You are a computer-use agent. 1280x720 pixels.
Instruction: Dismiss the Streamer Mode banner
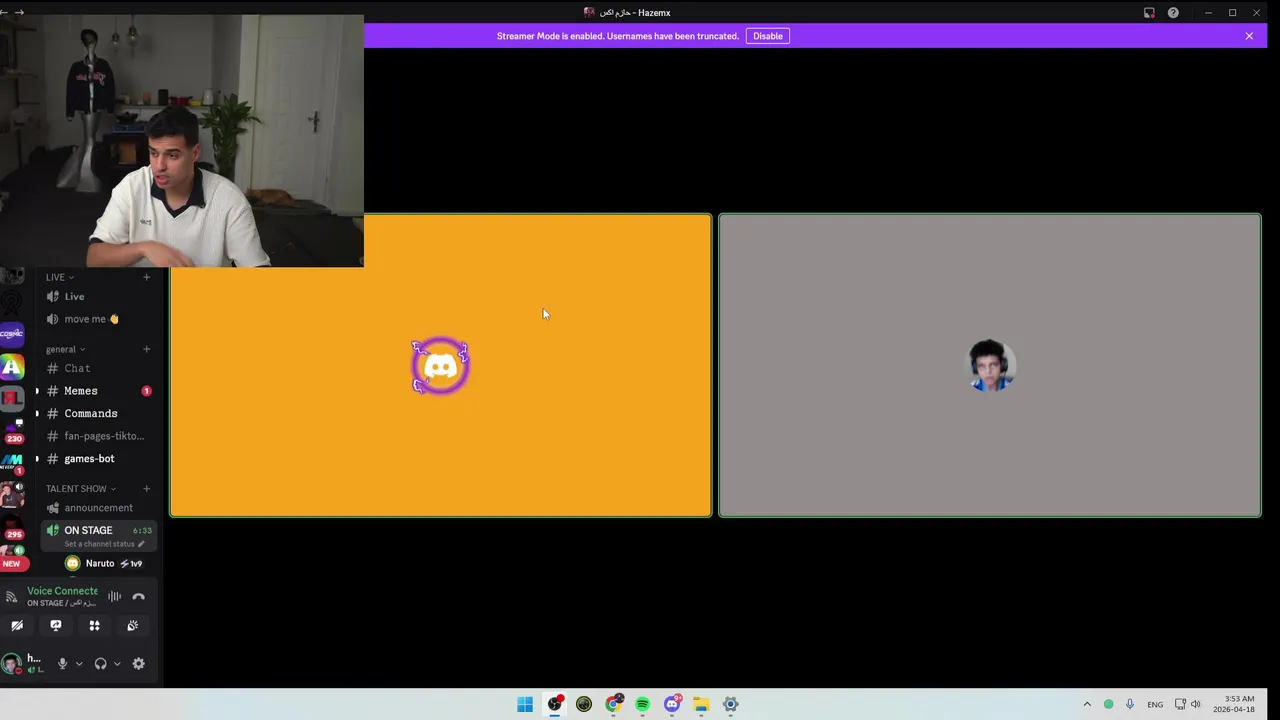tap(1249, 36)
